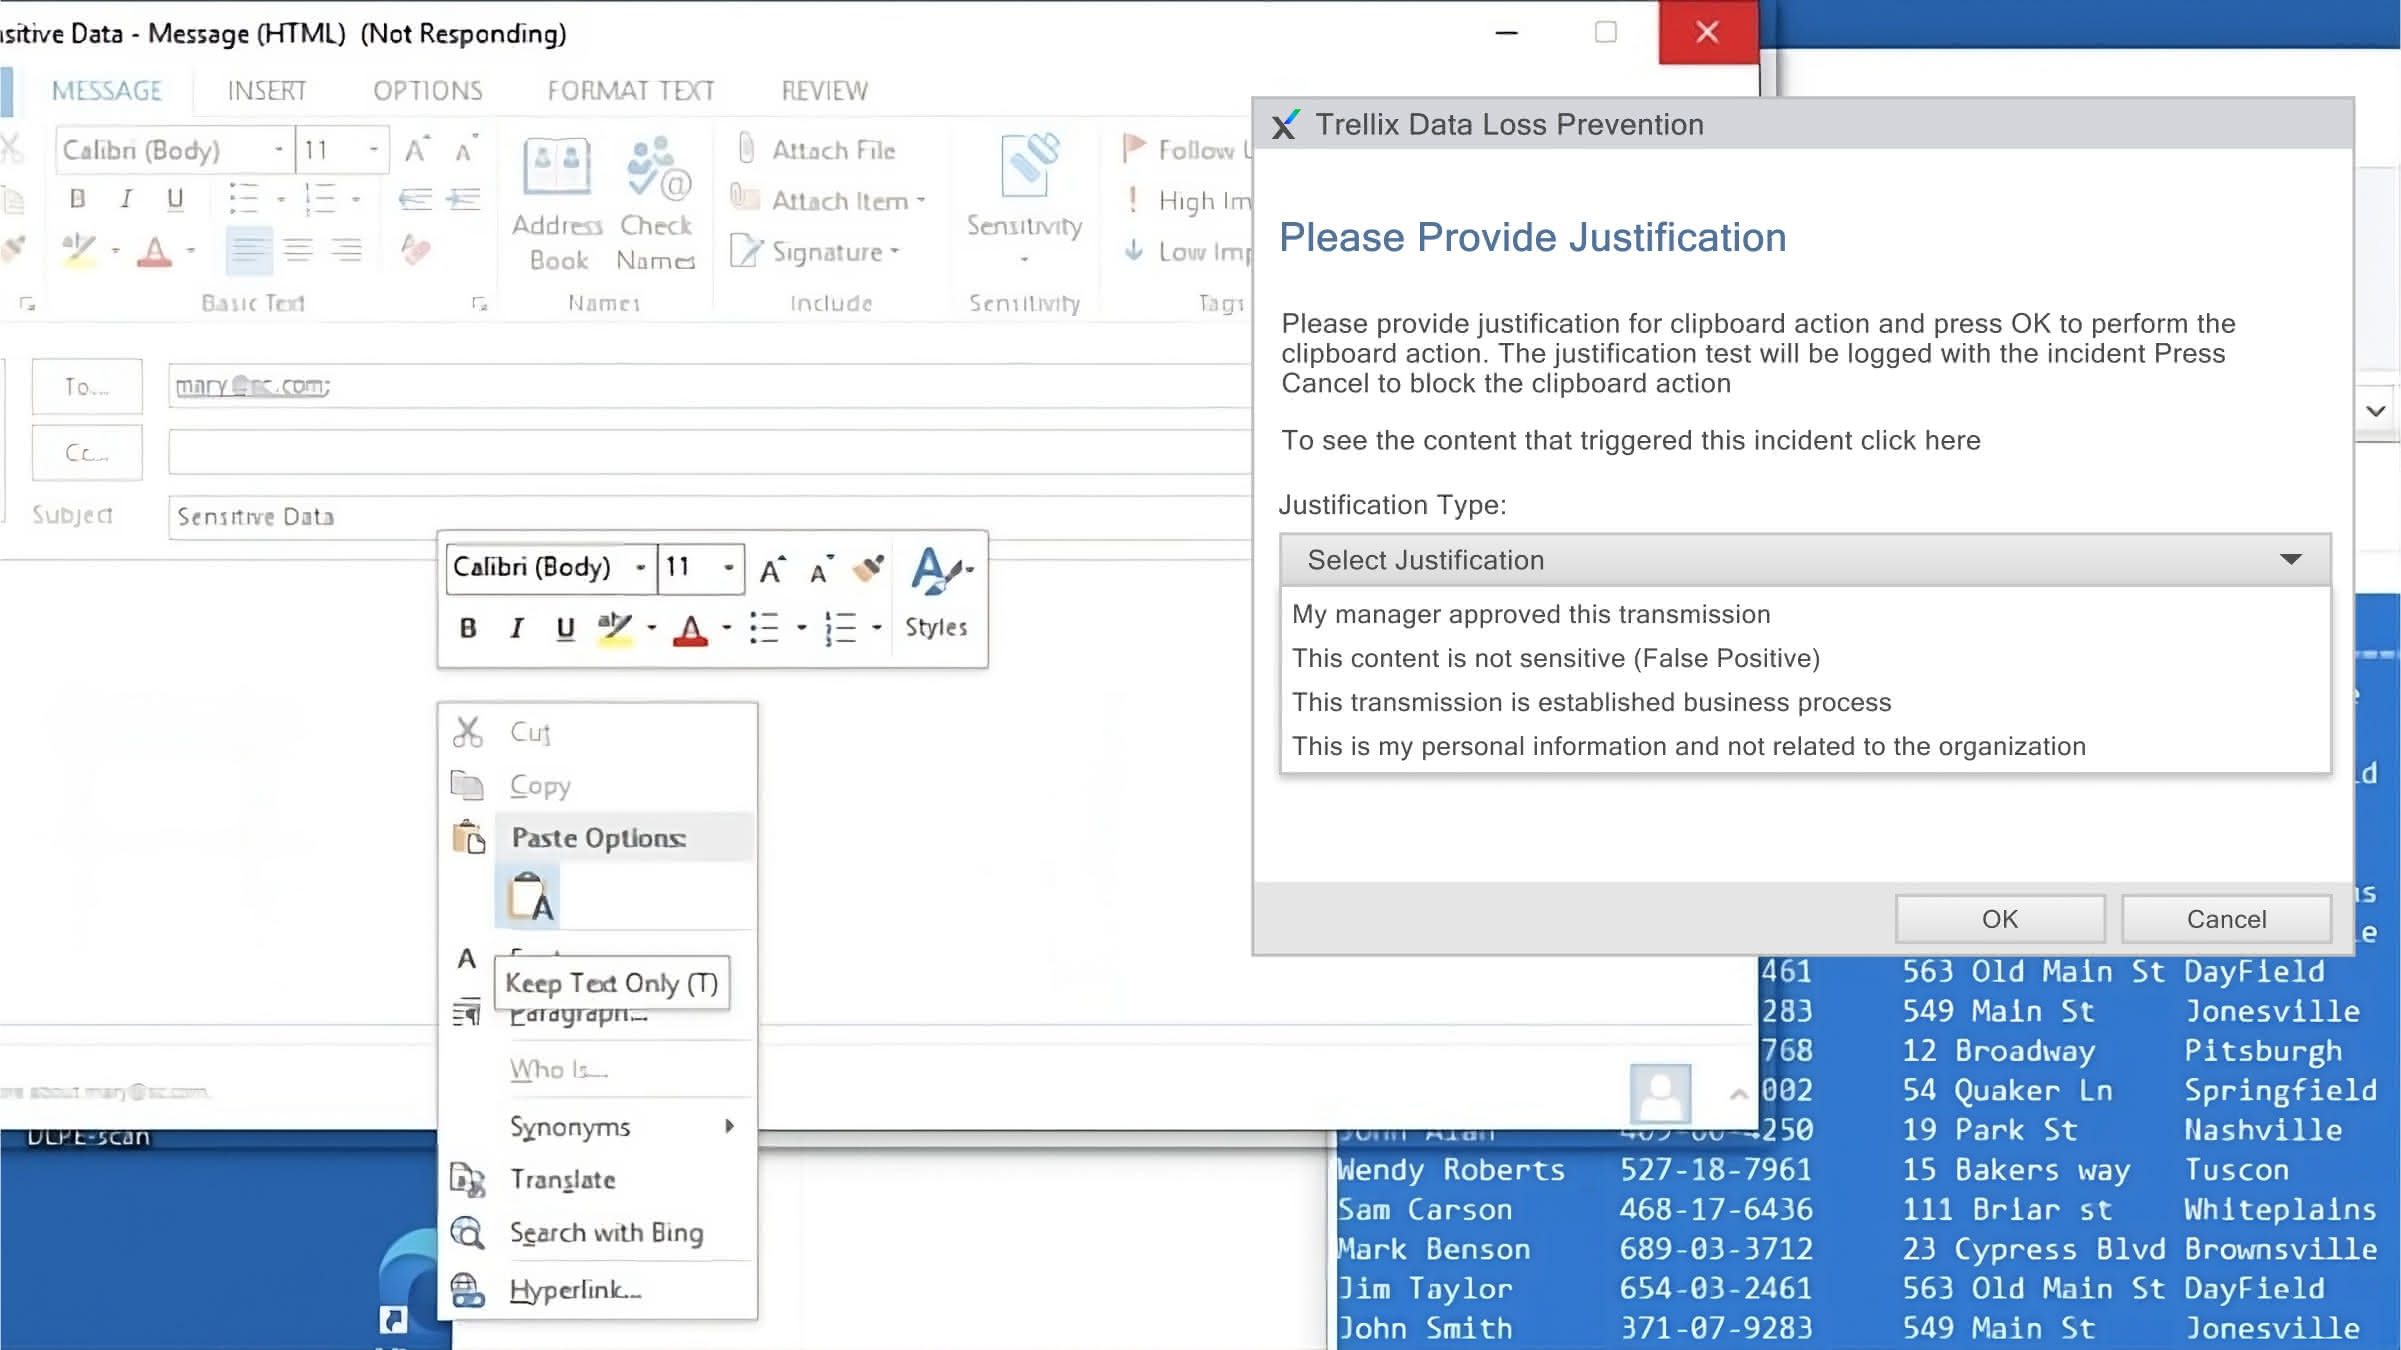
Task: Click the Address Book icon
Action: pyautogui.click(x=557, y=168)
